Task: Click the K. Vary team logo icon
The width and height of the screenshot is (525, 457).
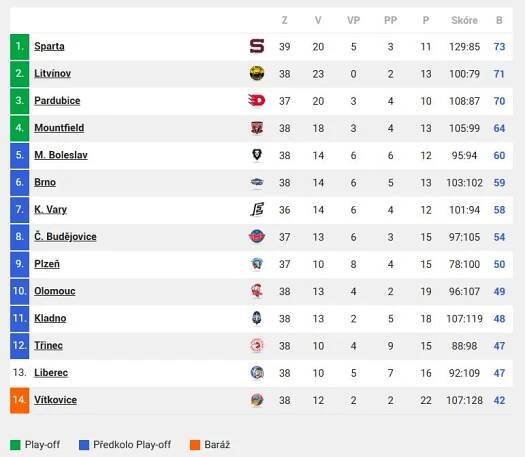Action: tap(257, 209)
